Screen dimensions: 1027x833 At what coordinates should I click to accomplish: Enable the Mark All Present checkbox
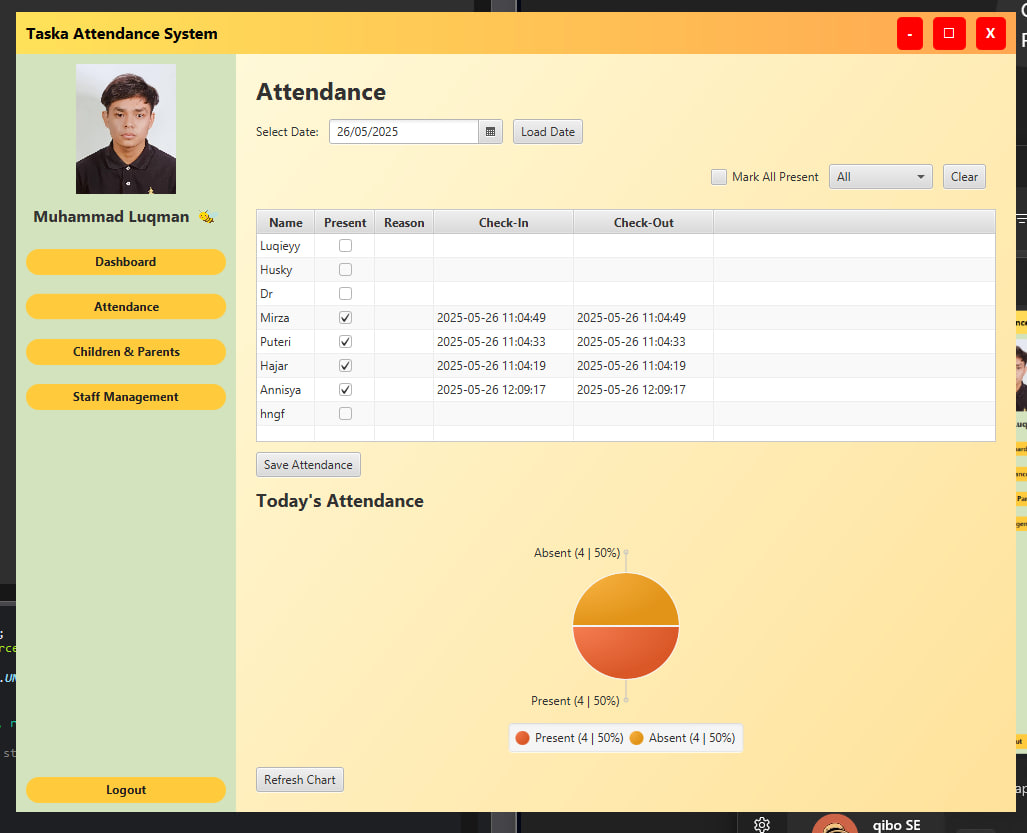[719, 177]
